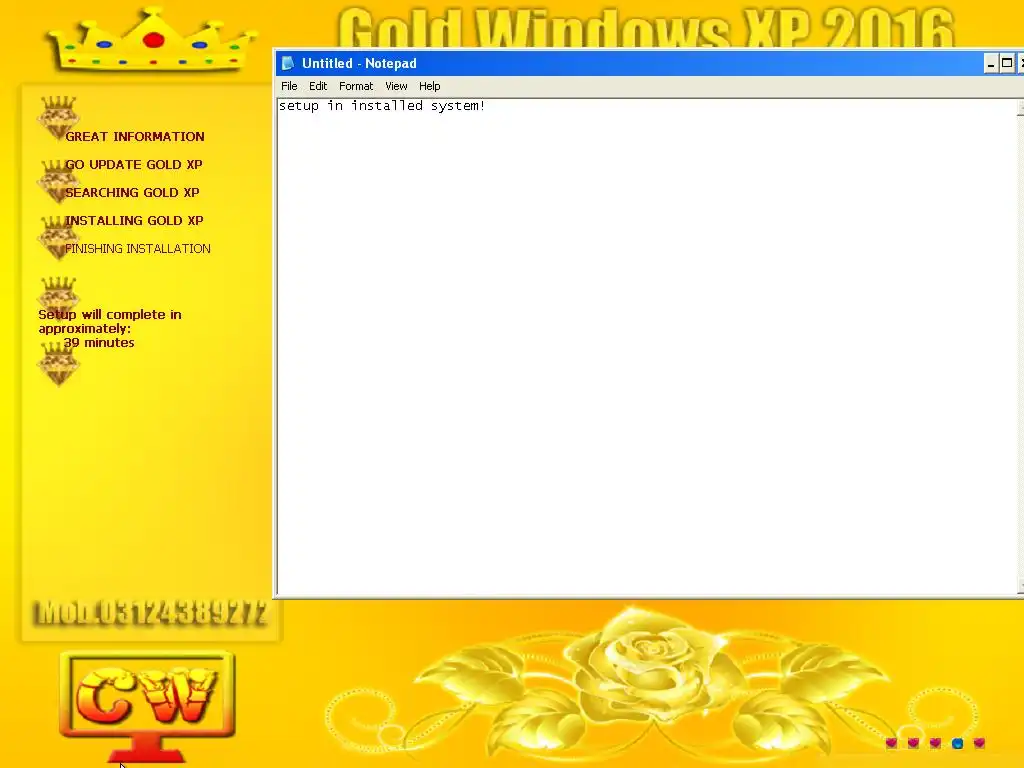Maximize the Notepad window
The width and height of the screenshot is (1024, 768).
tap(1006, 63)
